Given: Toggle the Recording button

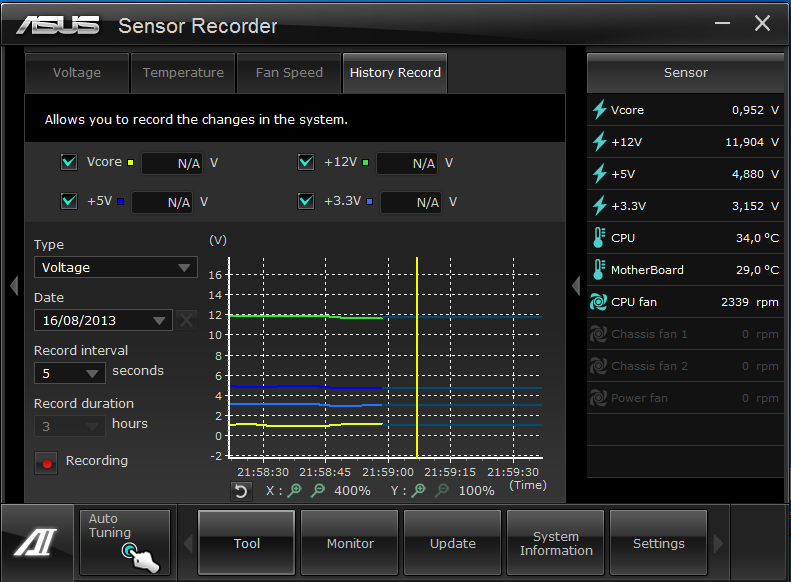Looking at the screenshot, I should click(x=46, y=462).
